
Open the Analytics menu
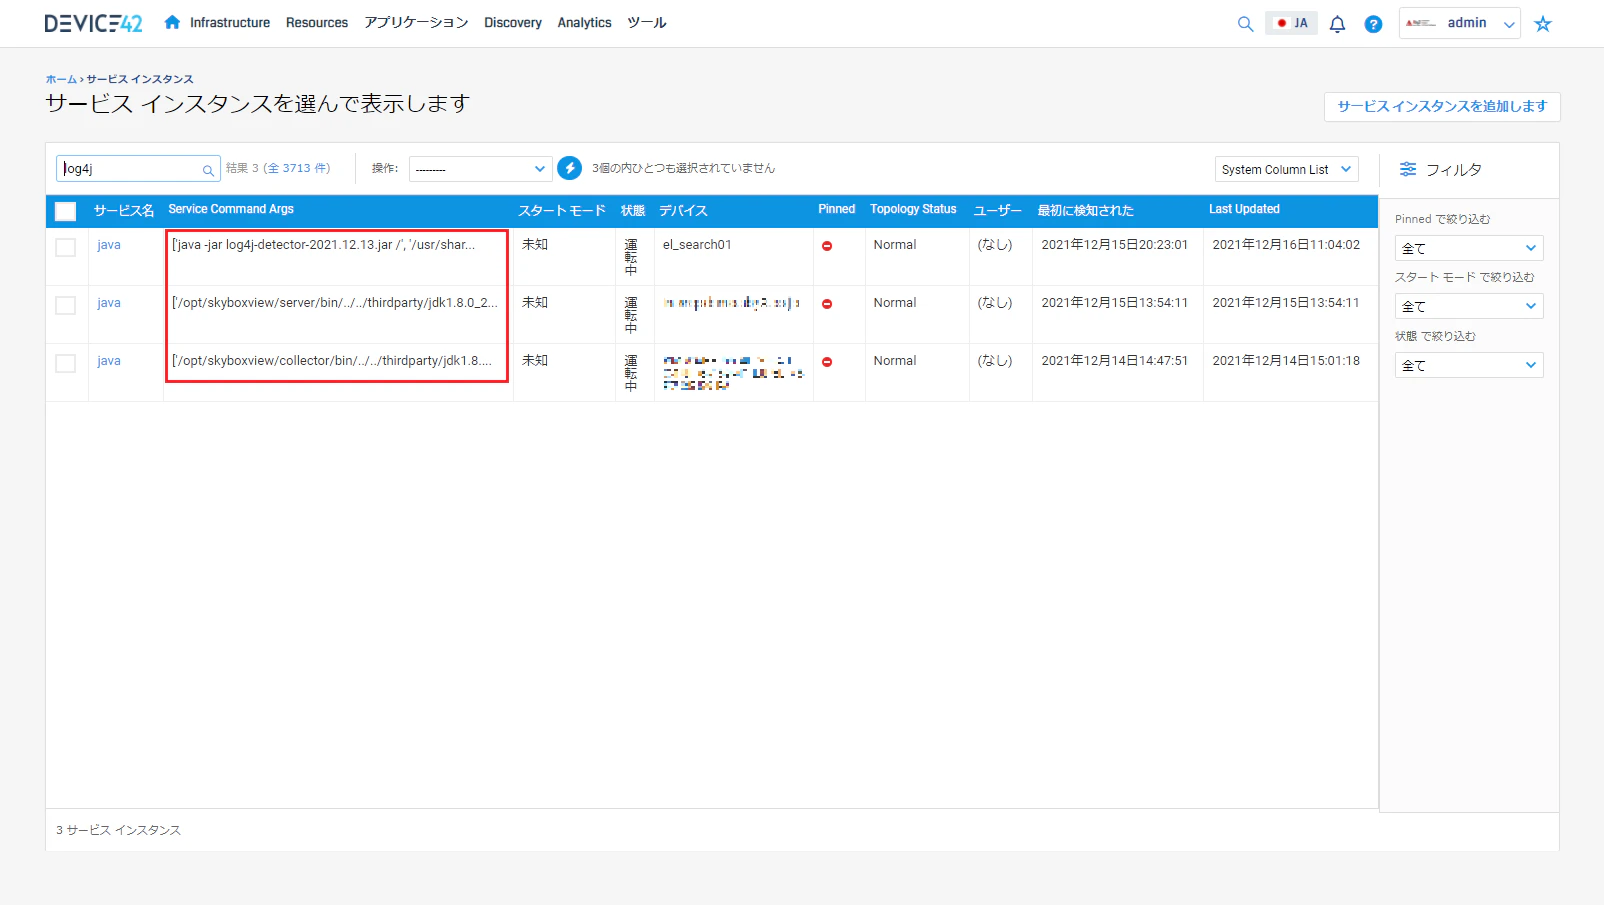[x=584, y=22]
